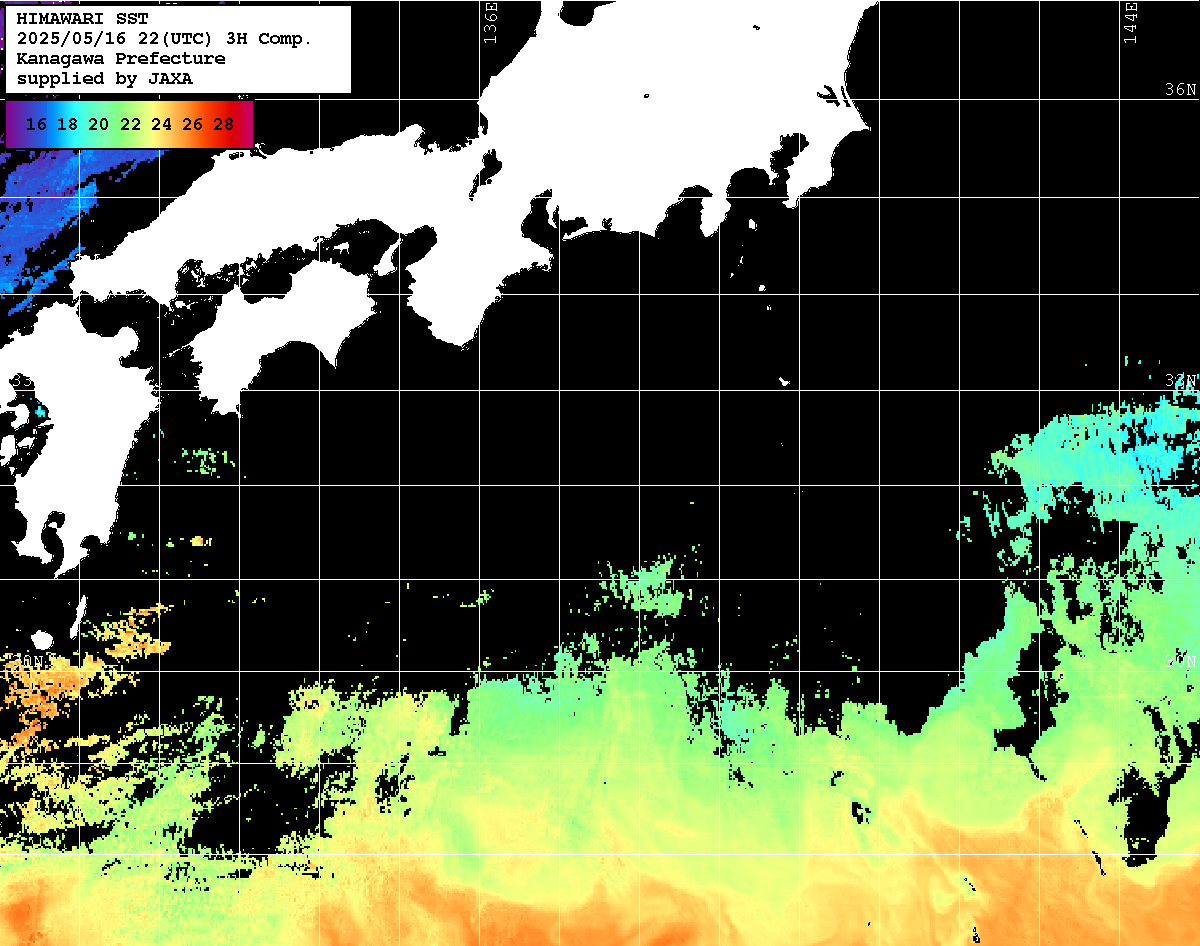Click the 36N latitude label
The width and height of the screenshot is (1200, 946).
[1180, 89]
